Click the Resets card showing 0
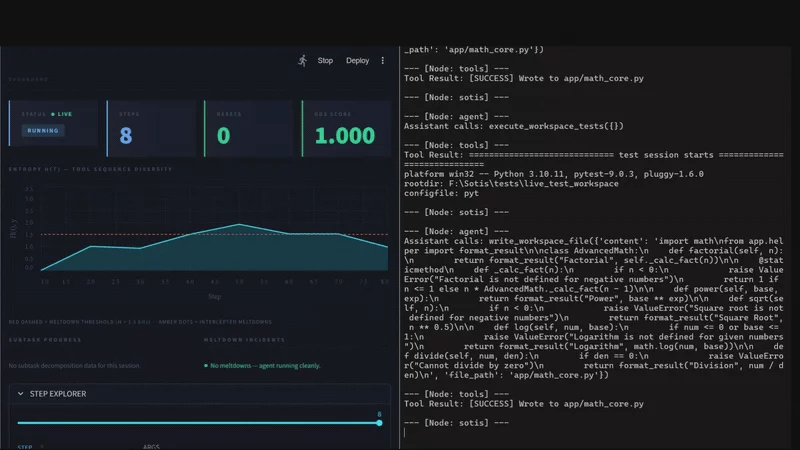 pyautogui.click(x=249, y=129)
